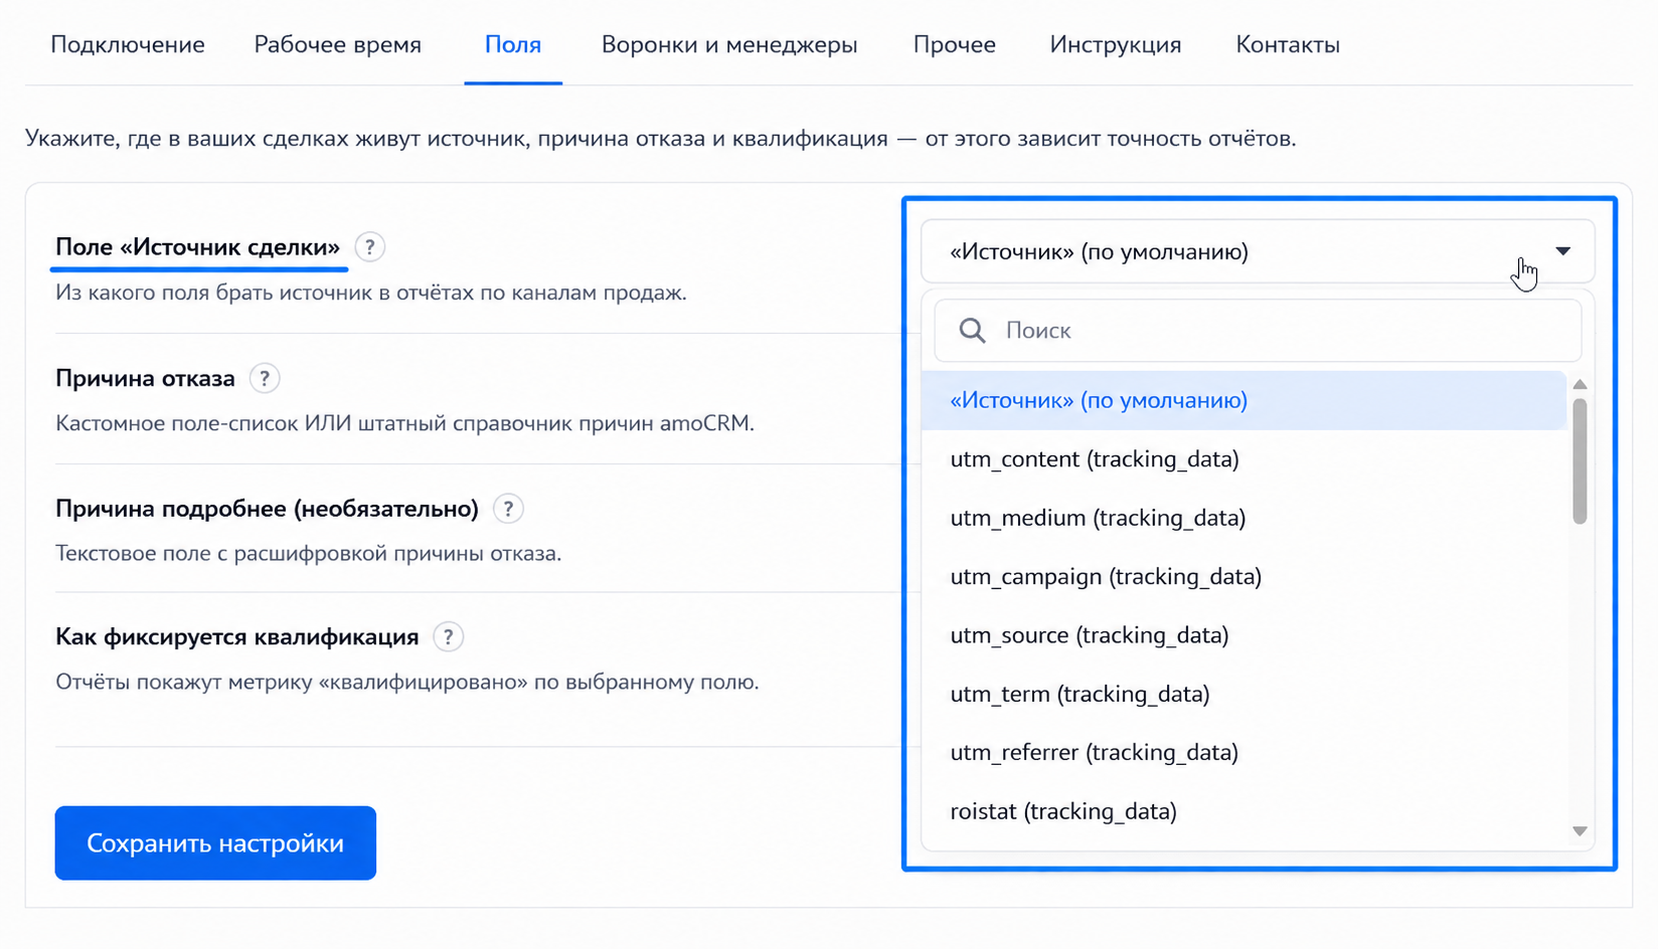This screenshot has height=949, width=1658.
Task: Click the magnifier icon in search box
Action: (x=972, y=331)
